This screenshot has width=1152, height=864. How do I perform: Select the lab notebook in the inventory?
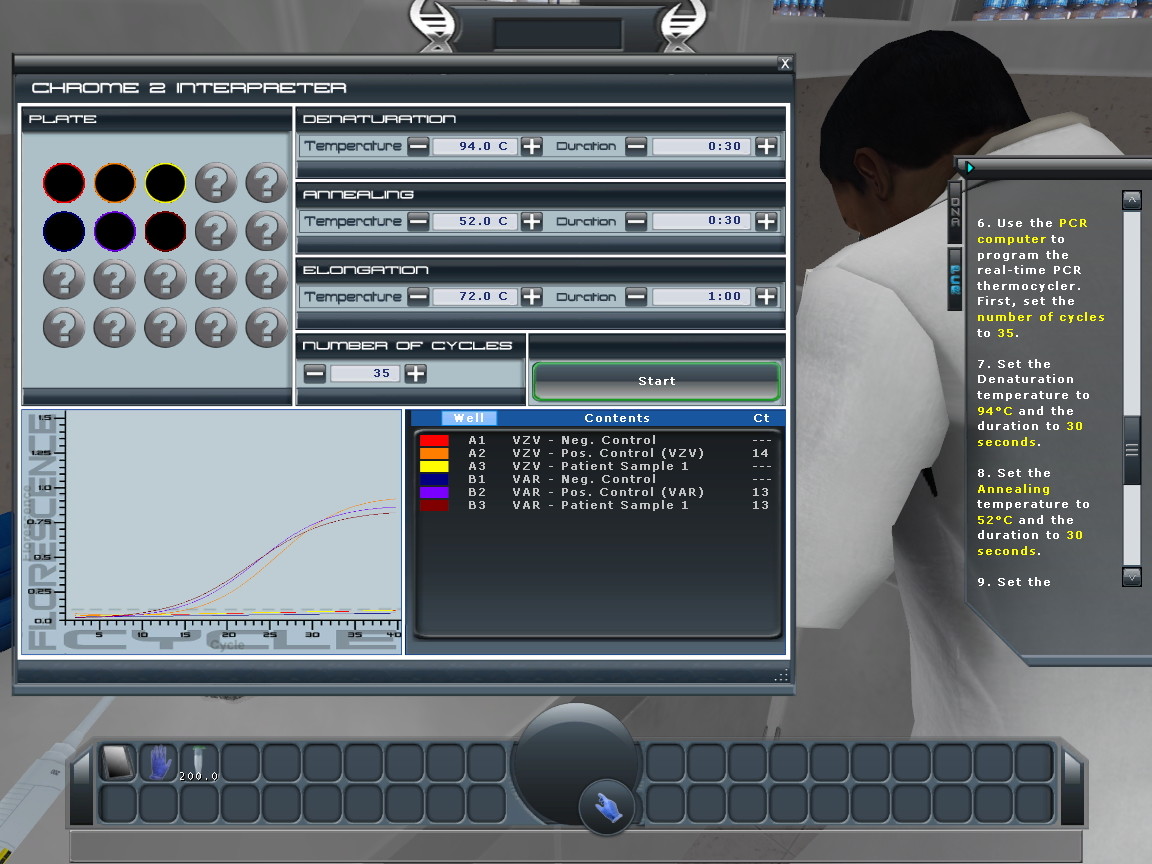click(117, 762)
